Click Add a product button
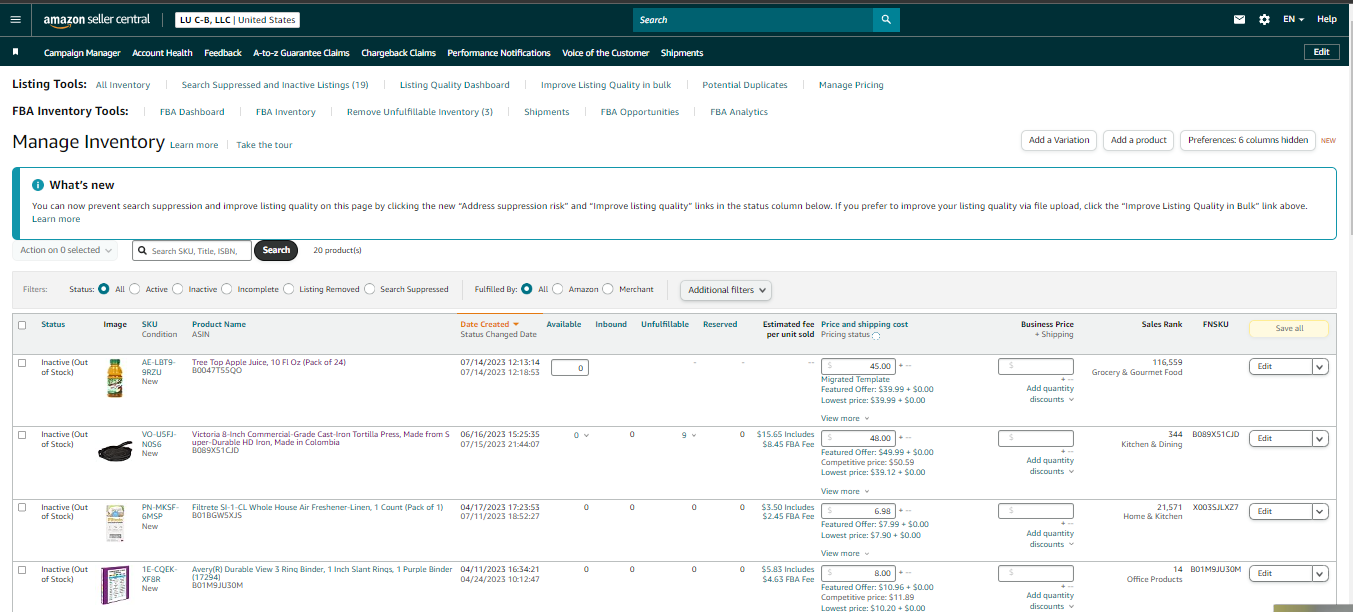 [x=1139, y=140]
